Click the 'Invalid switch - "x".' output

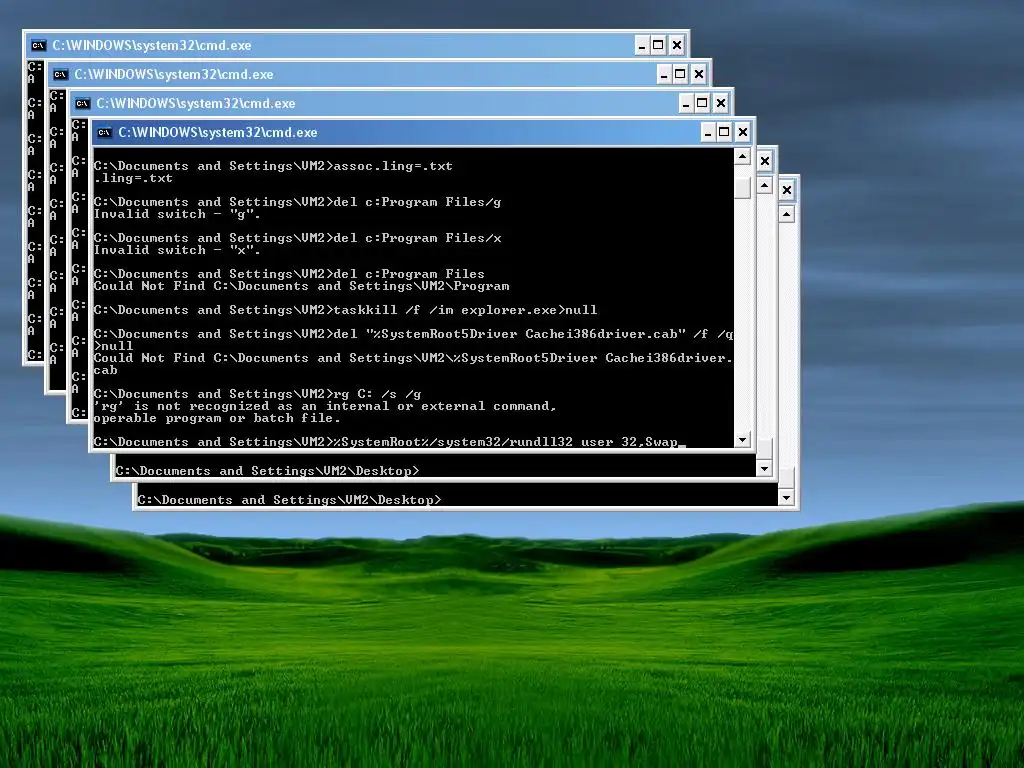pyautogui.click(x=177, y=250)
